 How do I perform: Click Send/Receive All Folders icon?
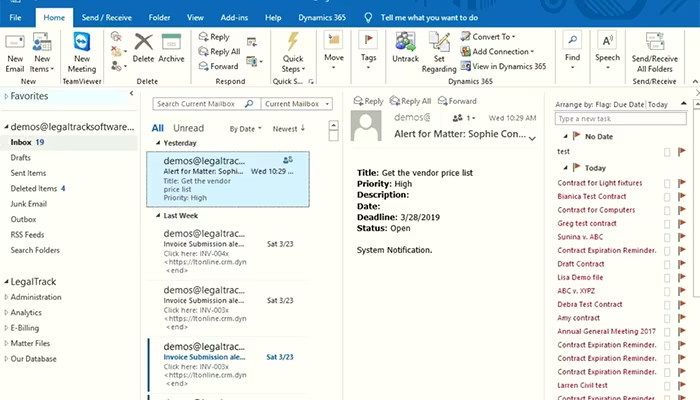(x=655, y=42)
